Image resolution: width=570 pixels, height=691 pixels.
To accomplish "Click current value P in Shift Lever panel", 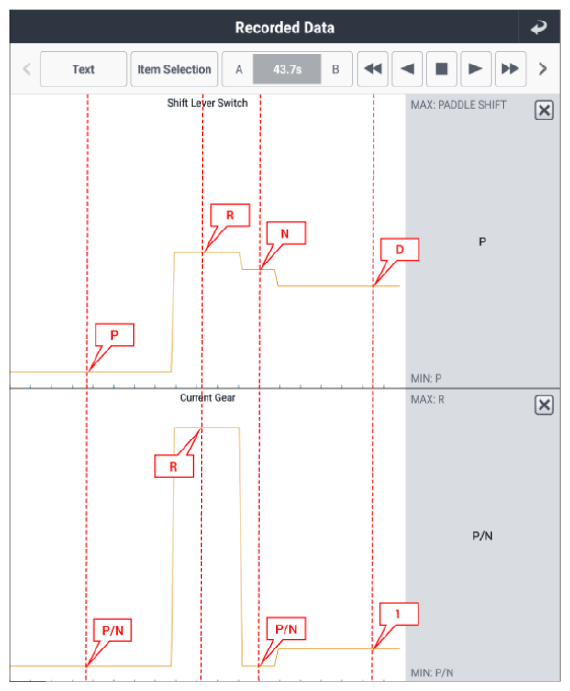I will (x=482, y=241).
